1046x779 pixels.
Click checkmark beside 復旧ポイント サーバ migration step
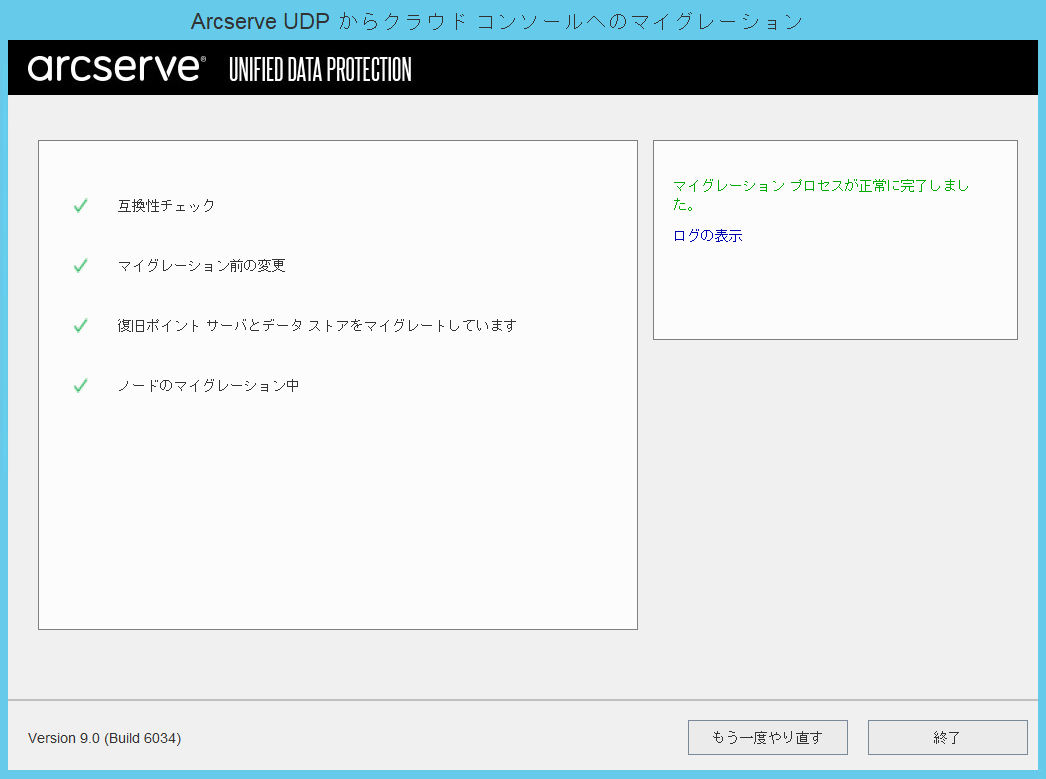tap(81, 325)
